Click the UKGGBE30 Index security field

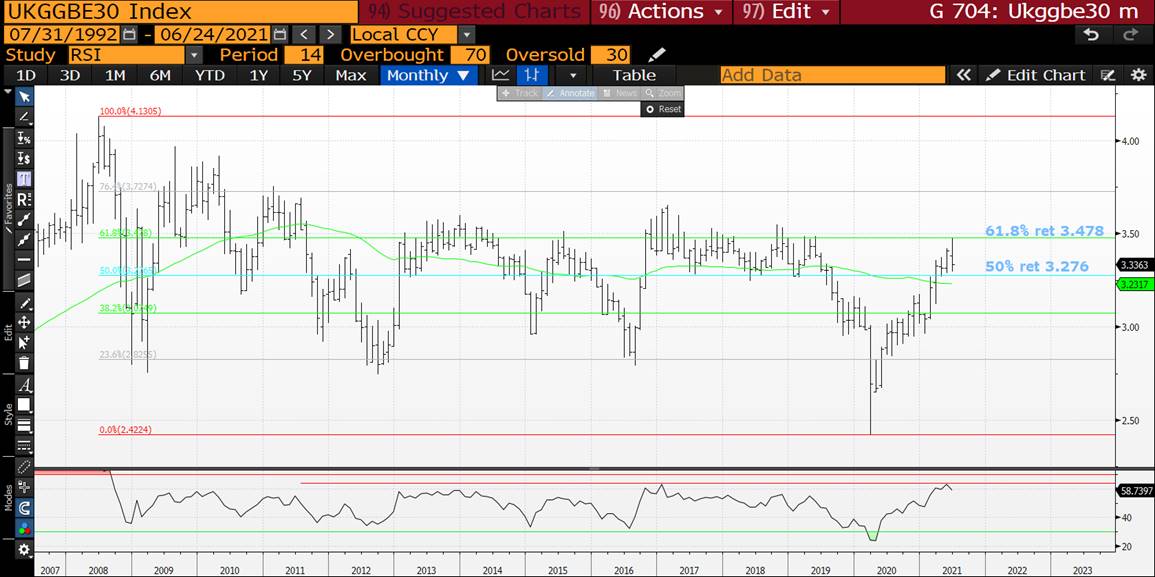179,12
